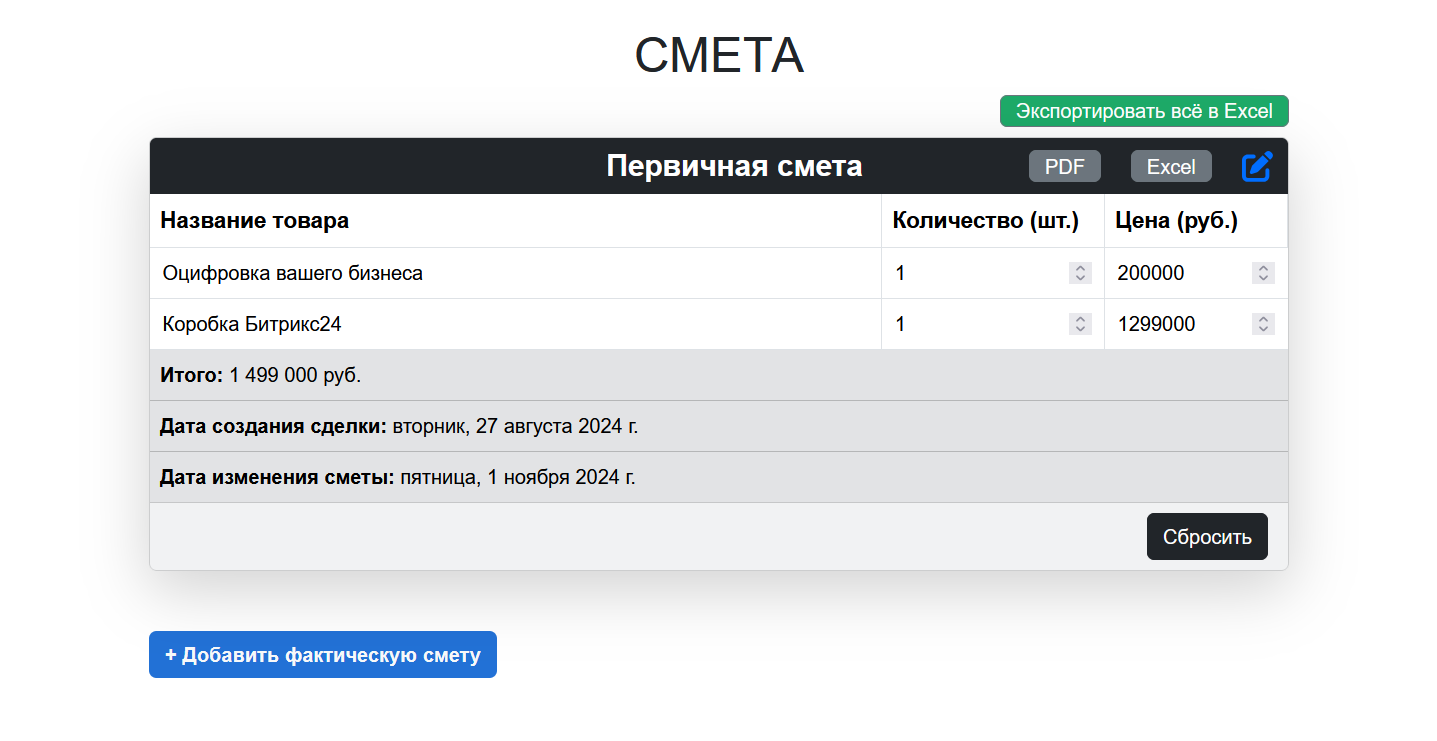Focus the Оцифровка вашего бизнеса name field
The height and width of the screenshot is (741, 1437).
[x=515, y=273]
